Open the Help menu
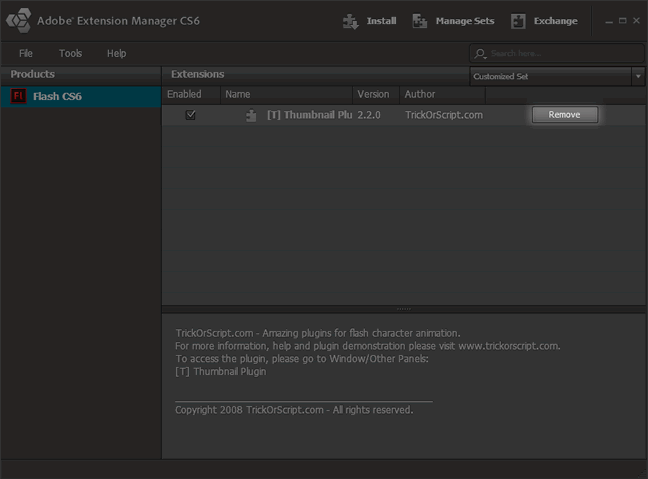The height and width of the screenshot is (479, 648). 117,53
